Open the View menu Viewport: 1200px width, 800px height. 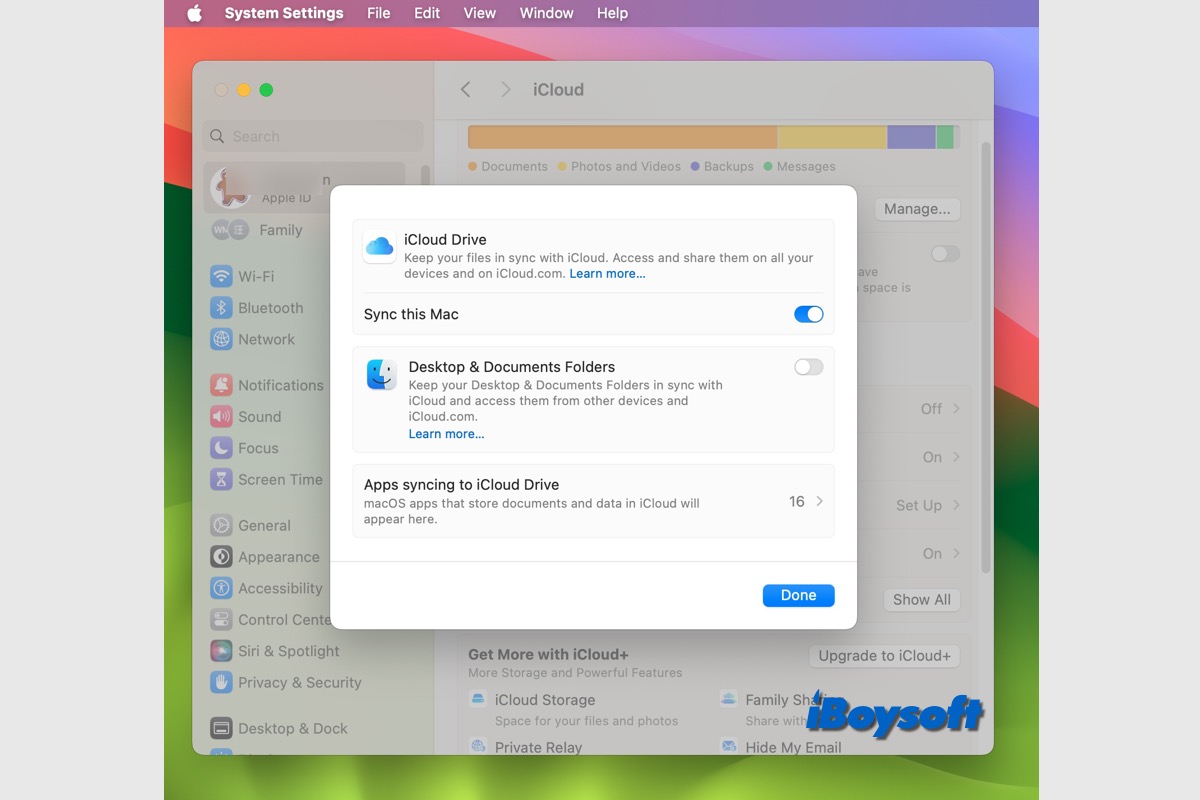pyautogui.click(x=479, y=13)
